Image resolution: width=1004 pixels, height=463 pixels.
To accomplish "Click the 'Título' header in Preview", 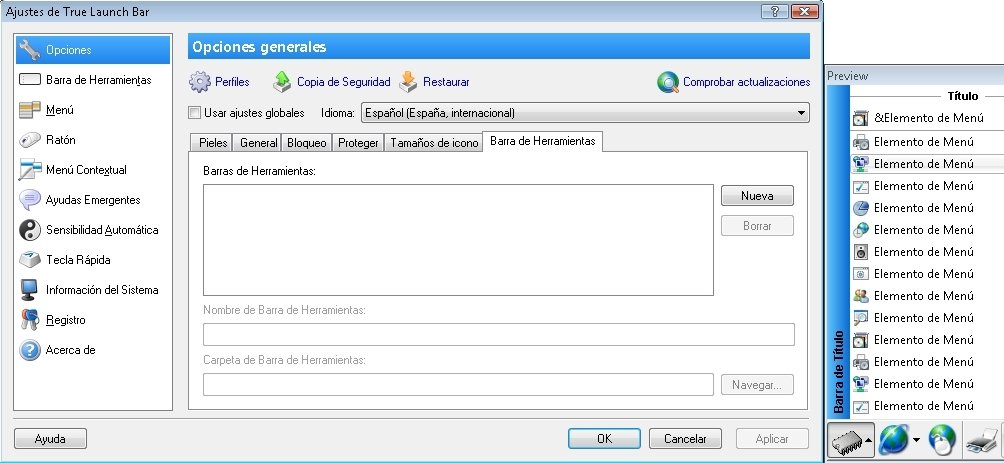I will point(962,96).
